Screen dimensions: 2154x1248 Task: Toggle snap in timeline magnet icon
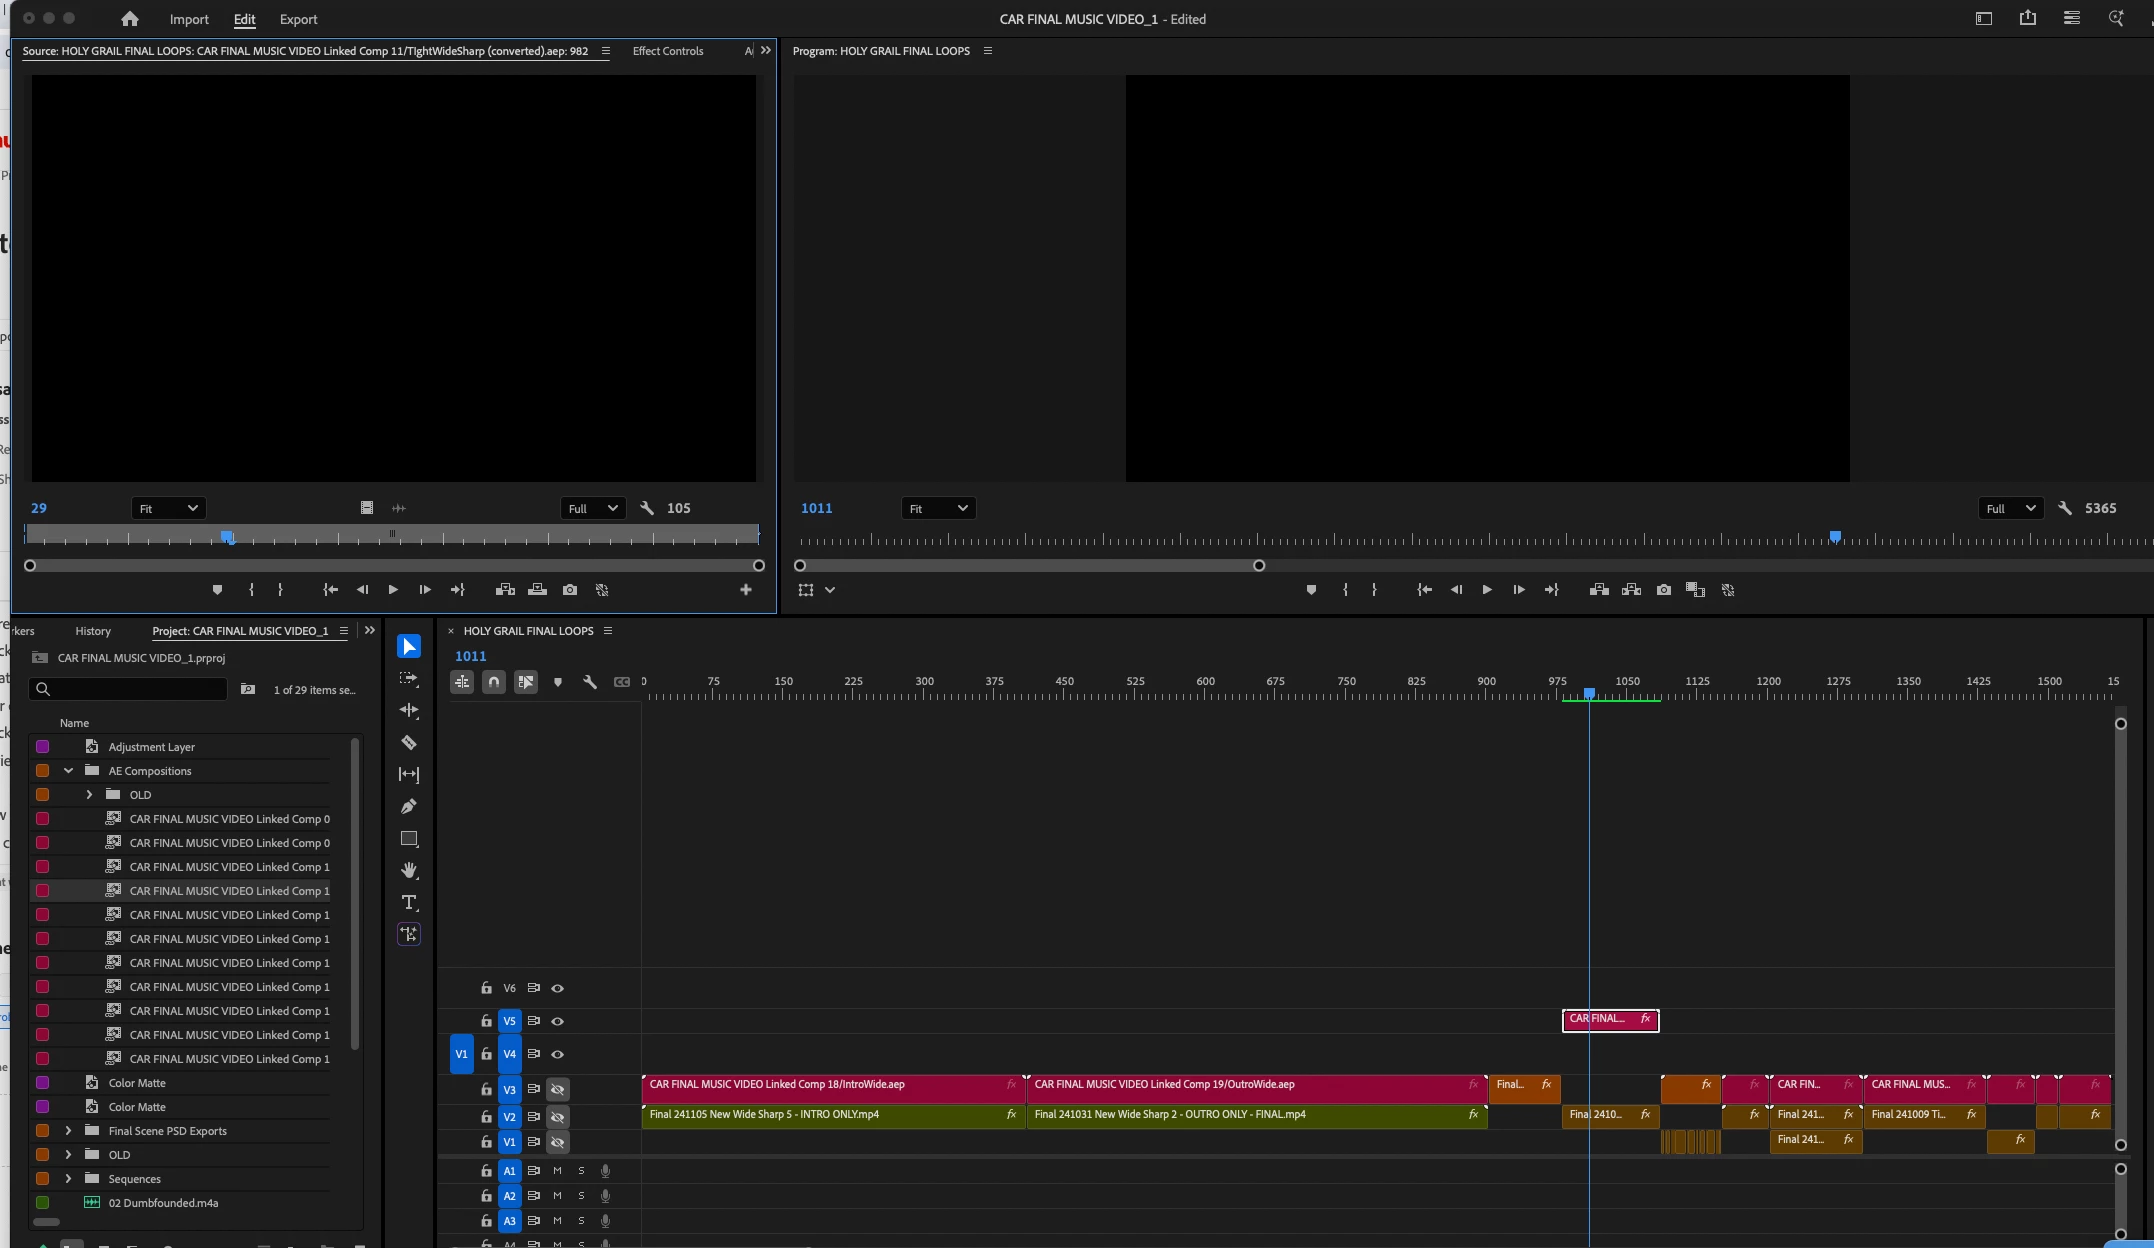494,682
